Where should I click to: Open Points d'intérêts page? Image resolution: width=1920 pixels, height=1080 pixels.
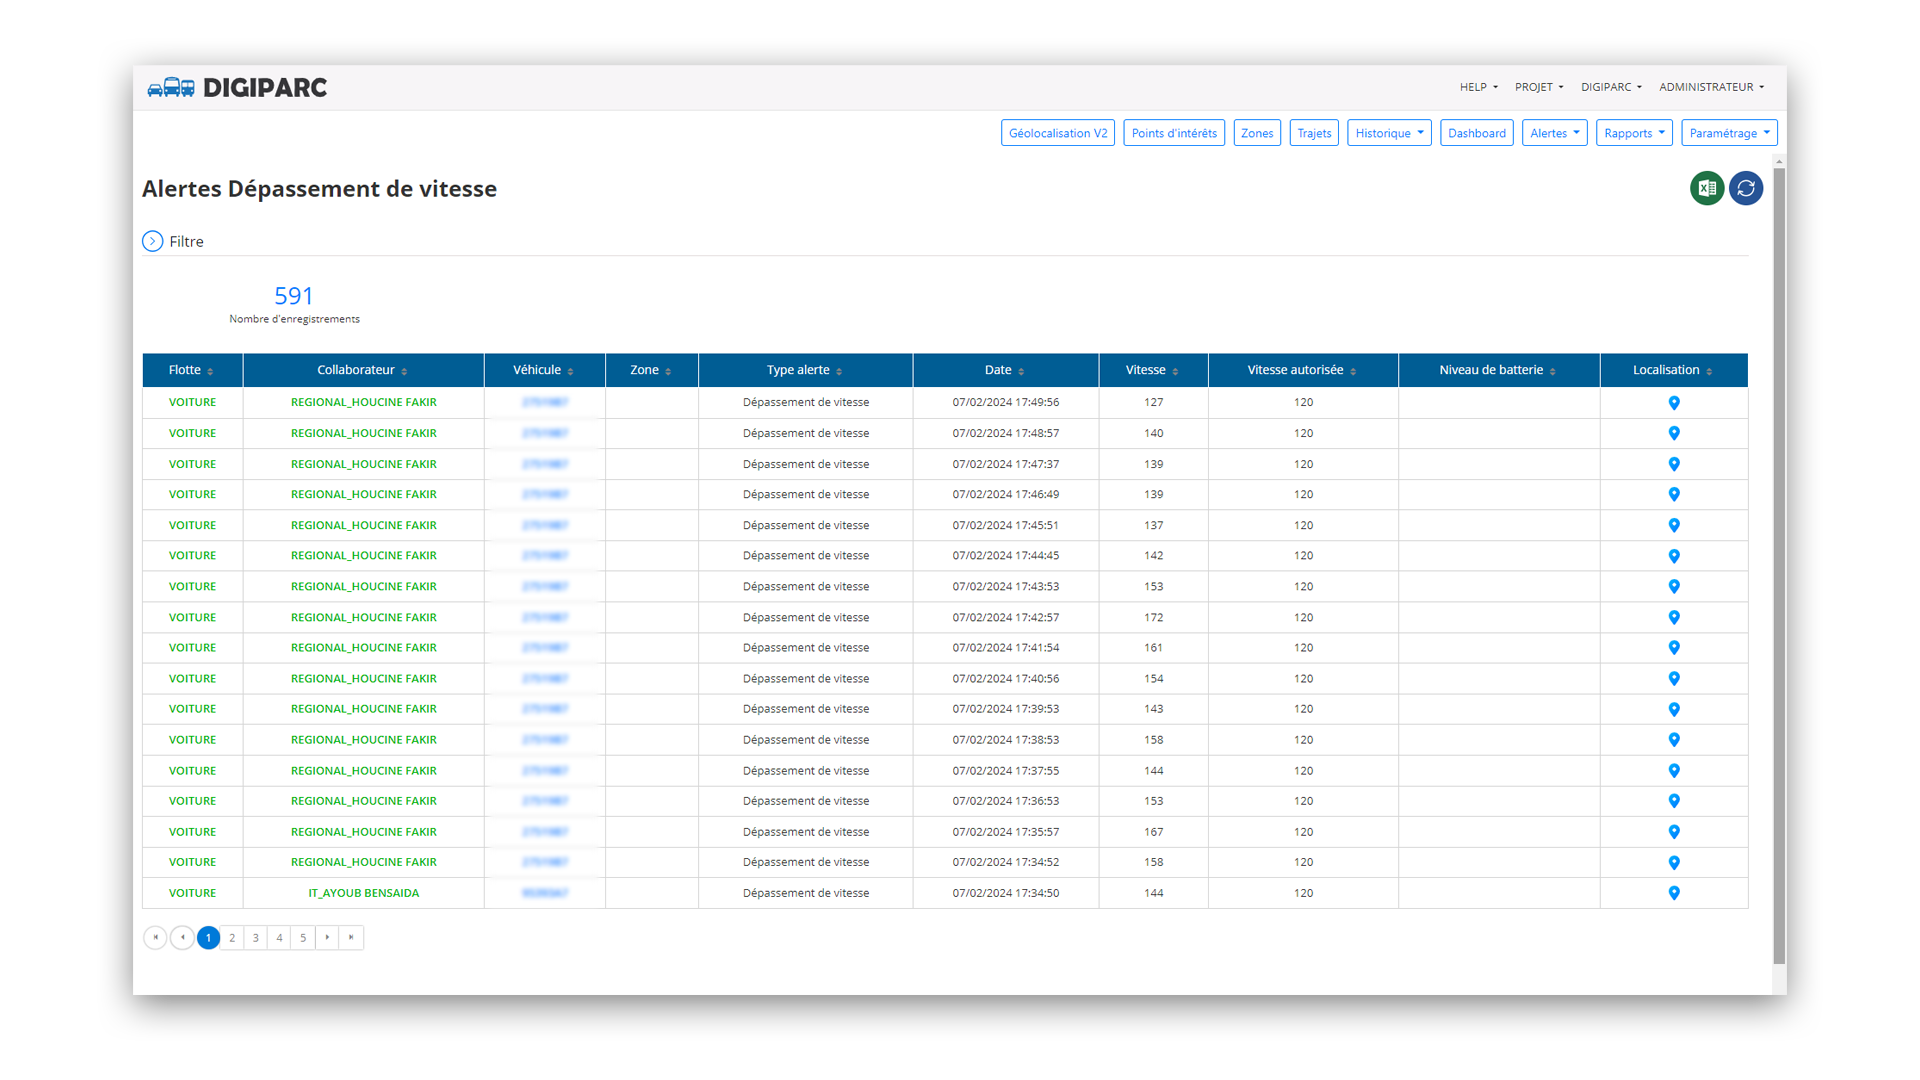pyautogui.click(x=1174, y=133)
